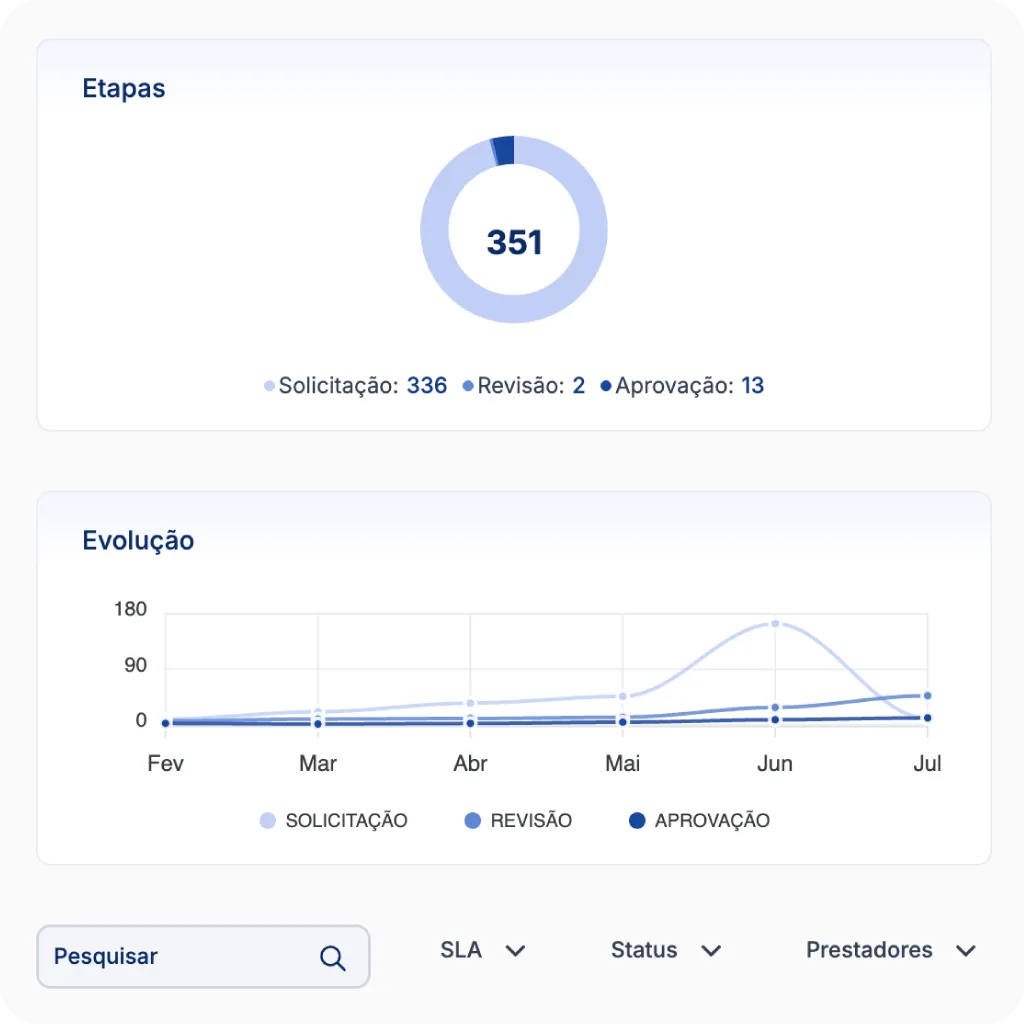
Task: Click the Aprovação: 13 legend entry
Action: tap(682, 386)
